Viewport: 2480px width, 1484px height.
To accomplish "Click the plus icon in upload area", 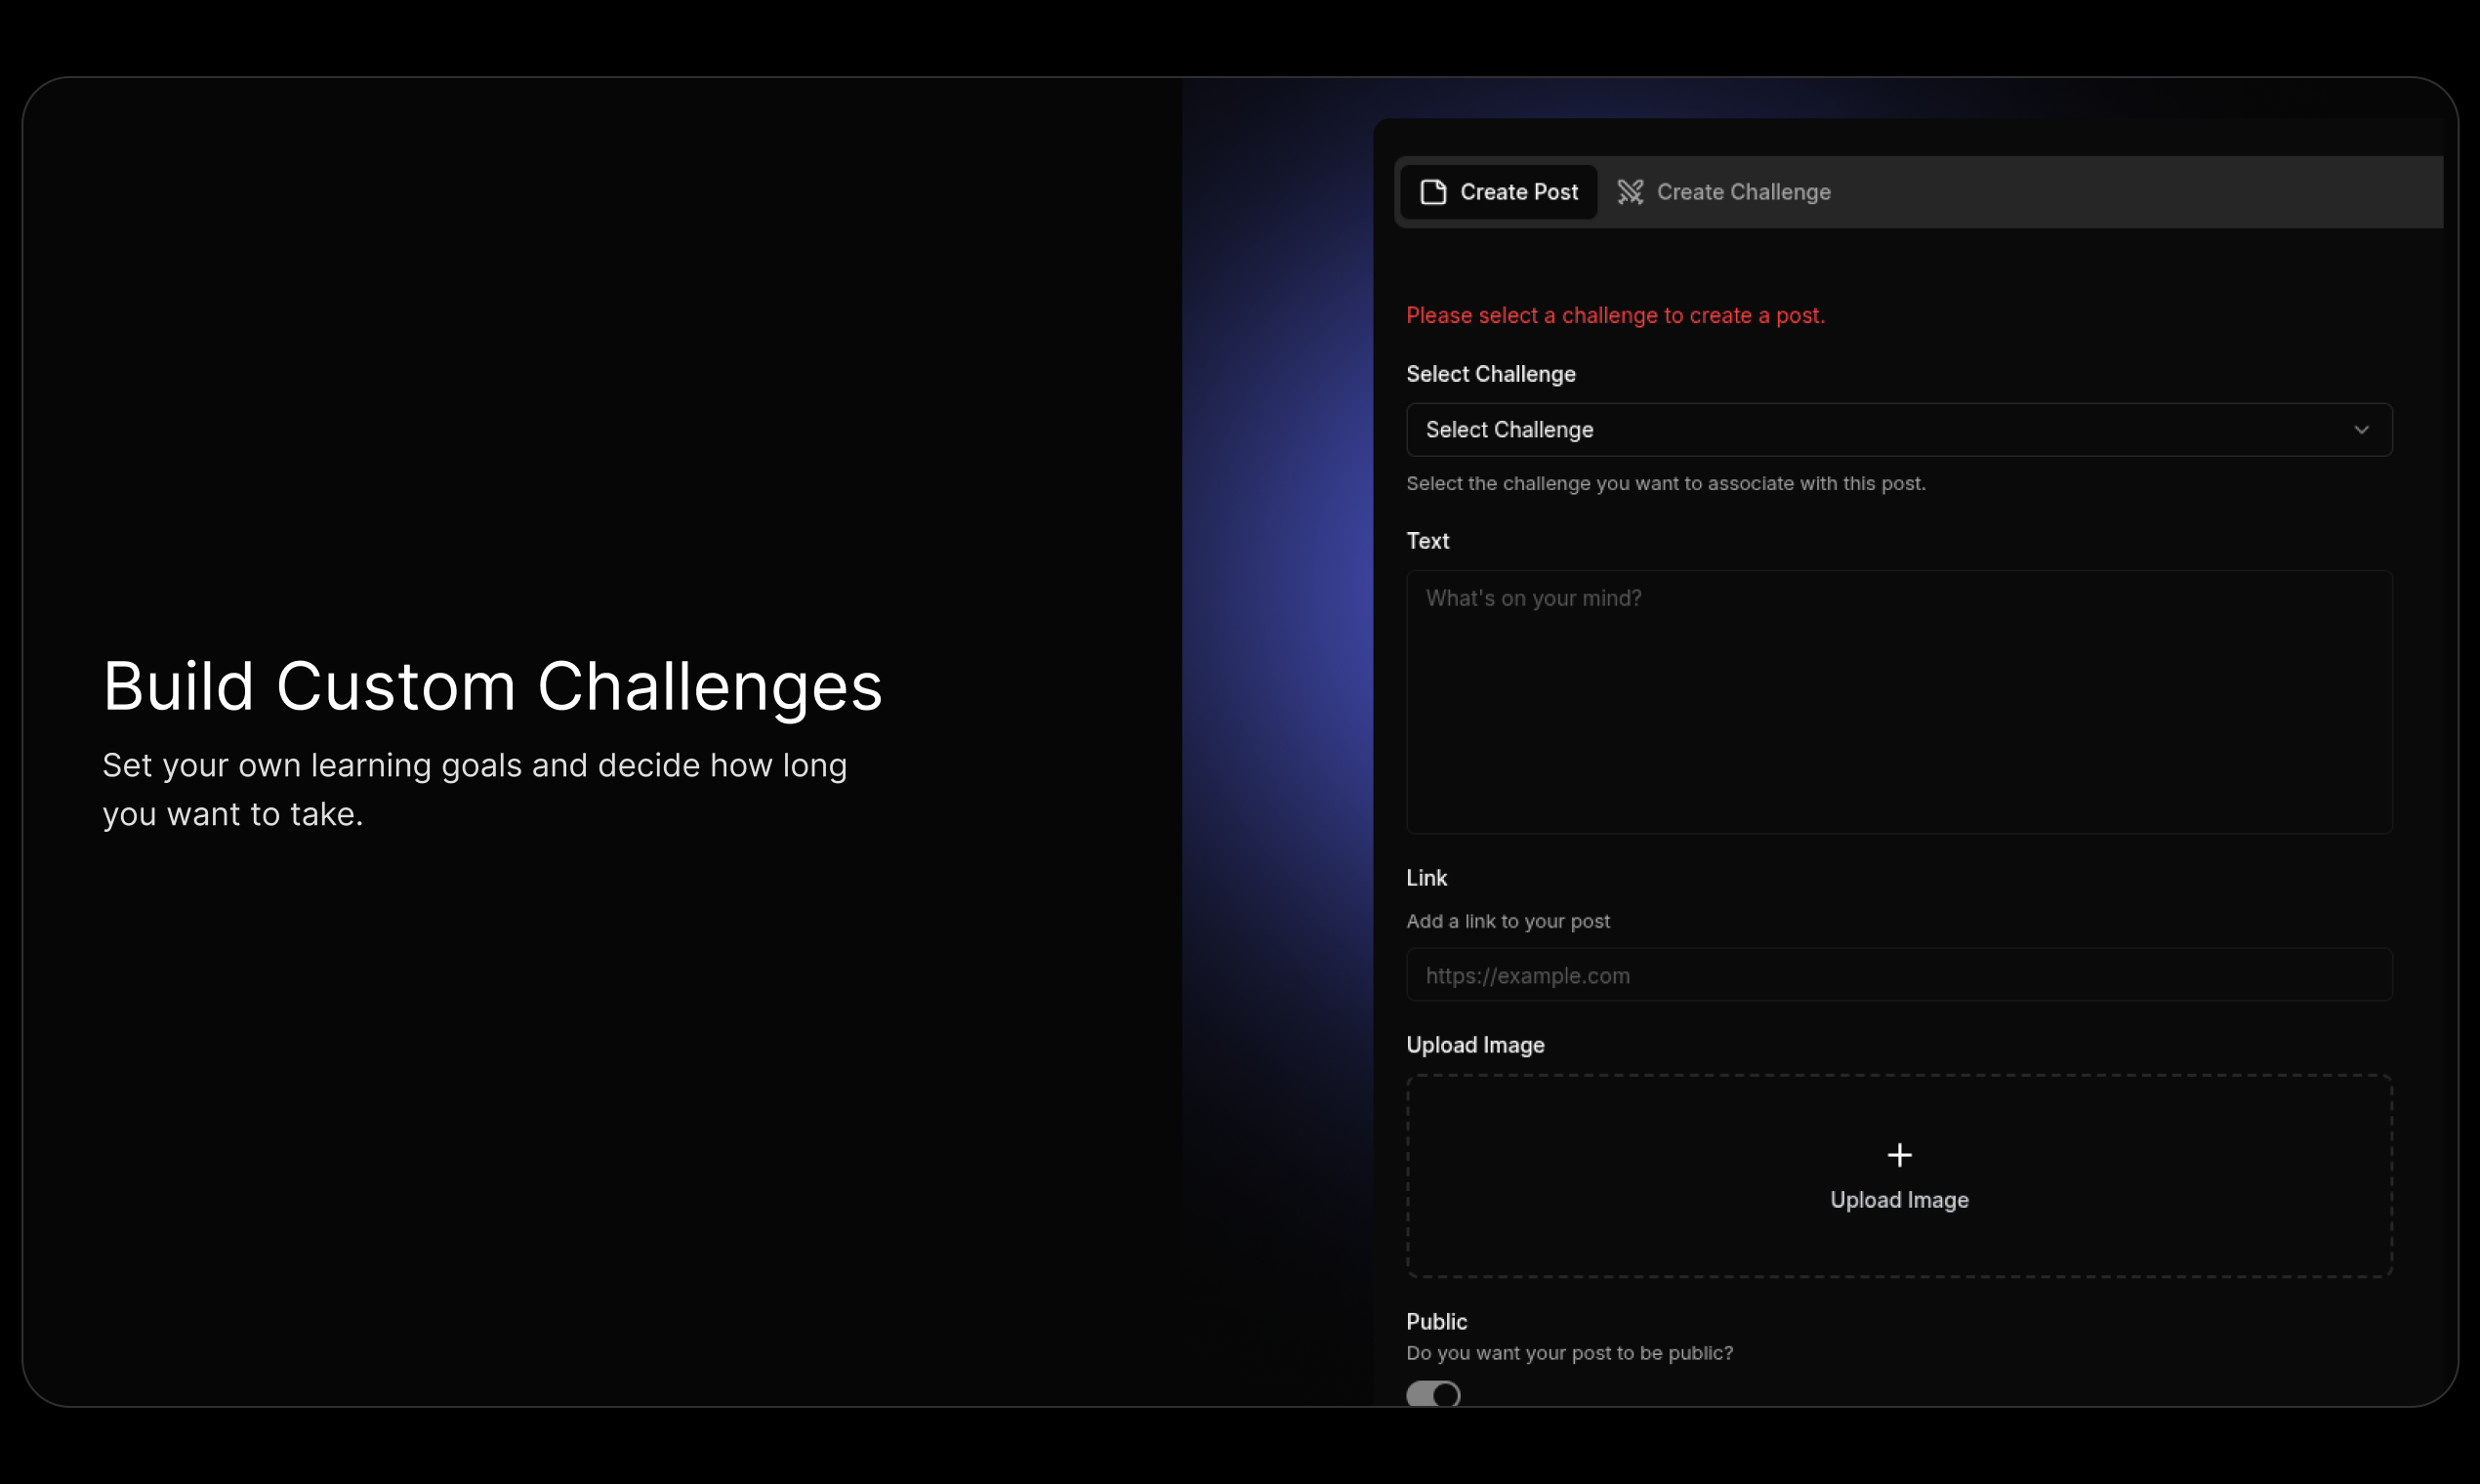I will [1899, 1155].
